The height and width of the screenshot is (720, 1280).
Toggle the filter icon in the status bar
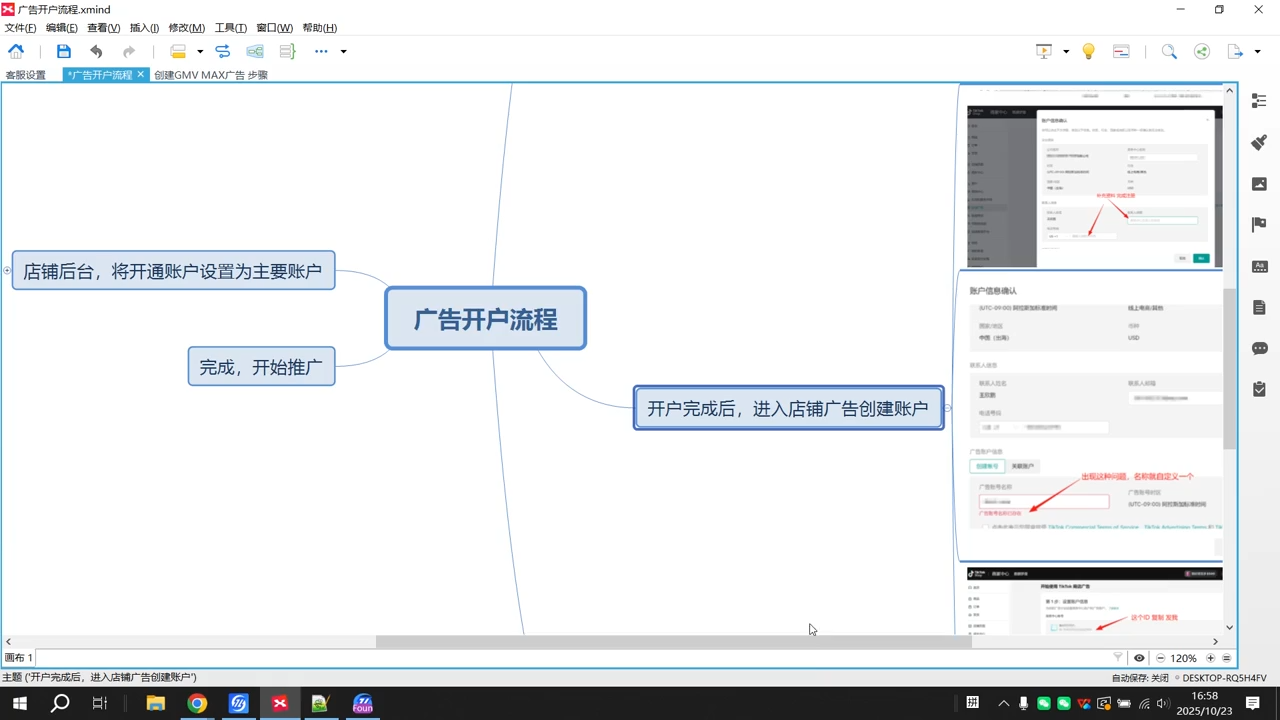[1117, 657]
